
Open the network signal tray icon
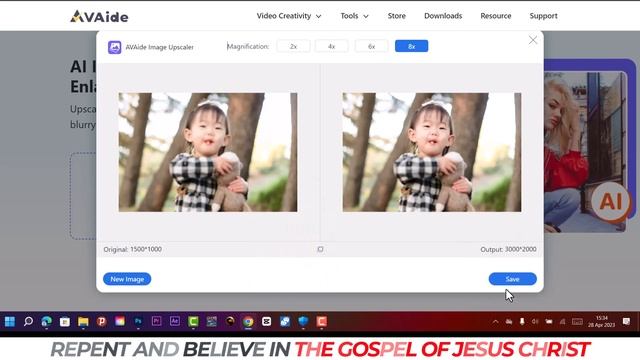[563, 322]
